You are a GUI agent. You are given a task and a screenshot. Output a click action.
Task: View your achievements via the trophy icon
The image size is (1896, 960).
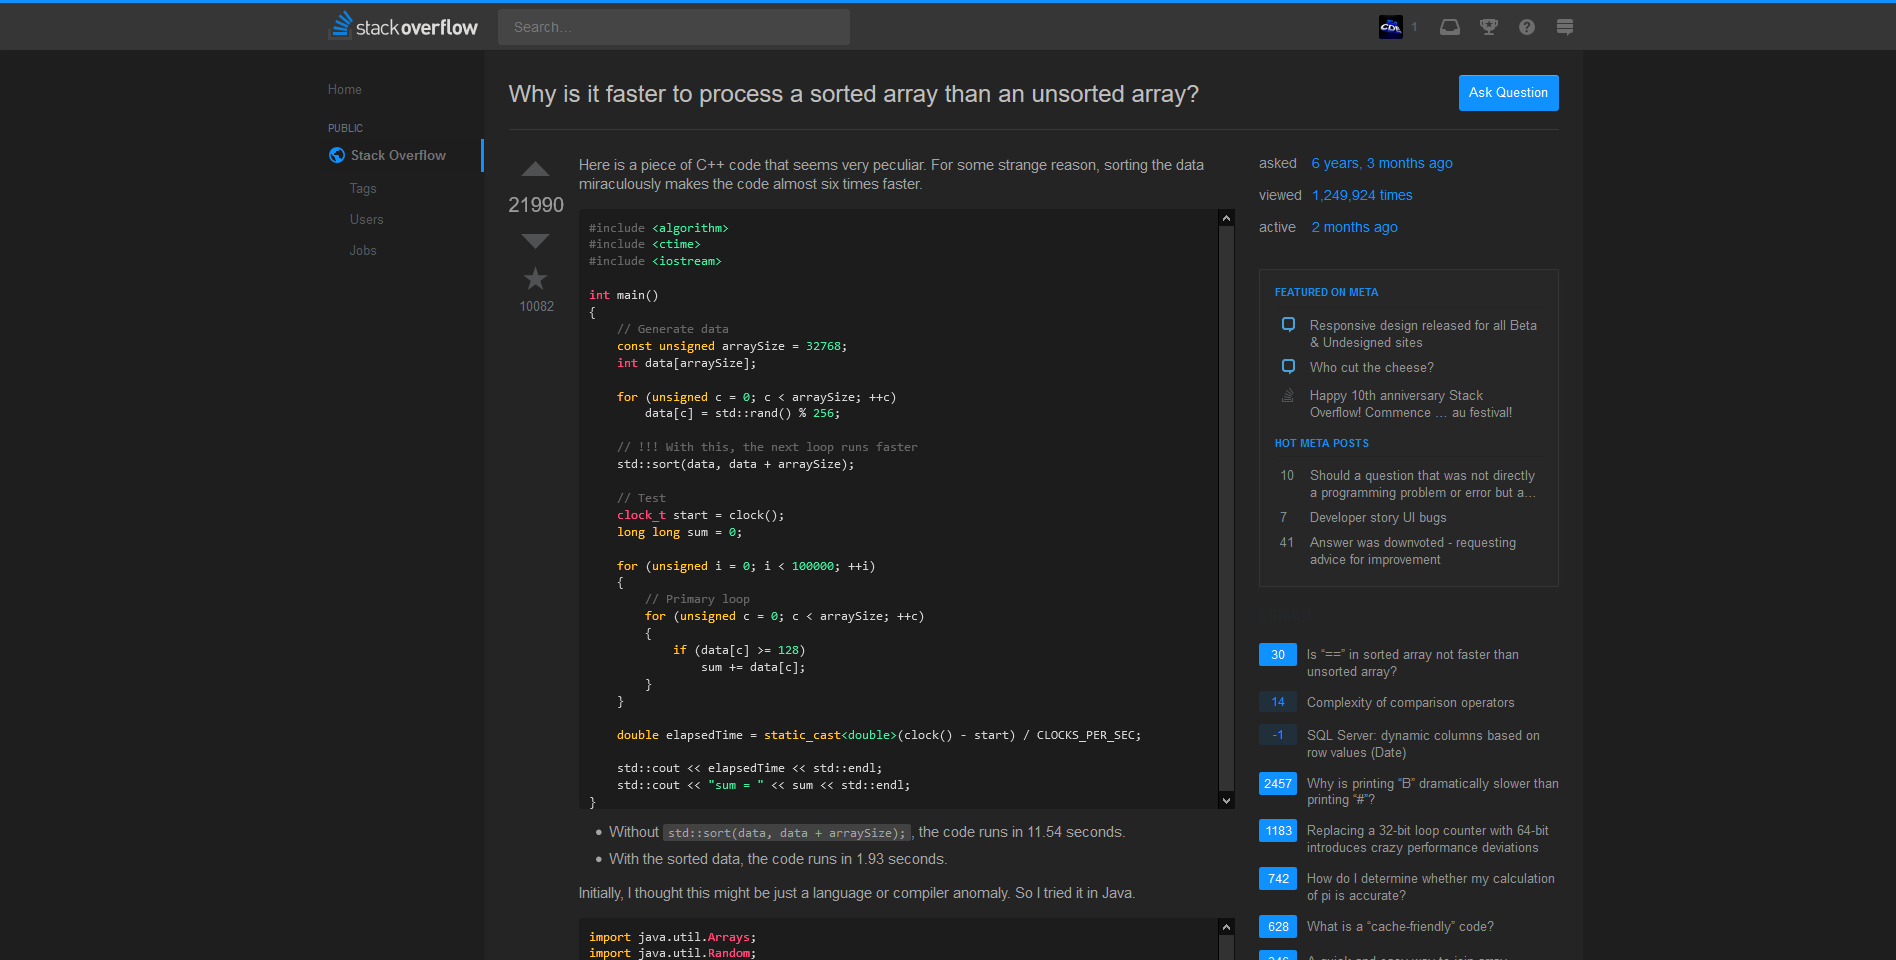(1488, 27)
